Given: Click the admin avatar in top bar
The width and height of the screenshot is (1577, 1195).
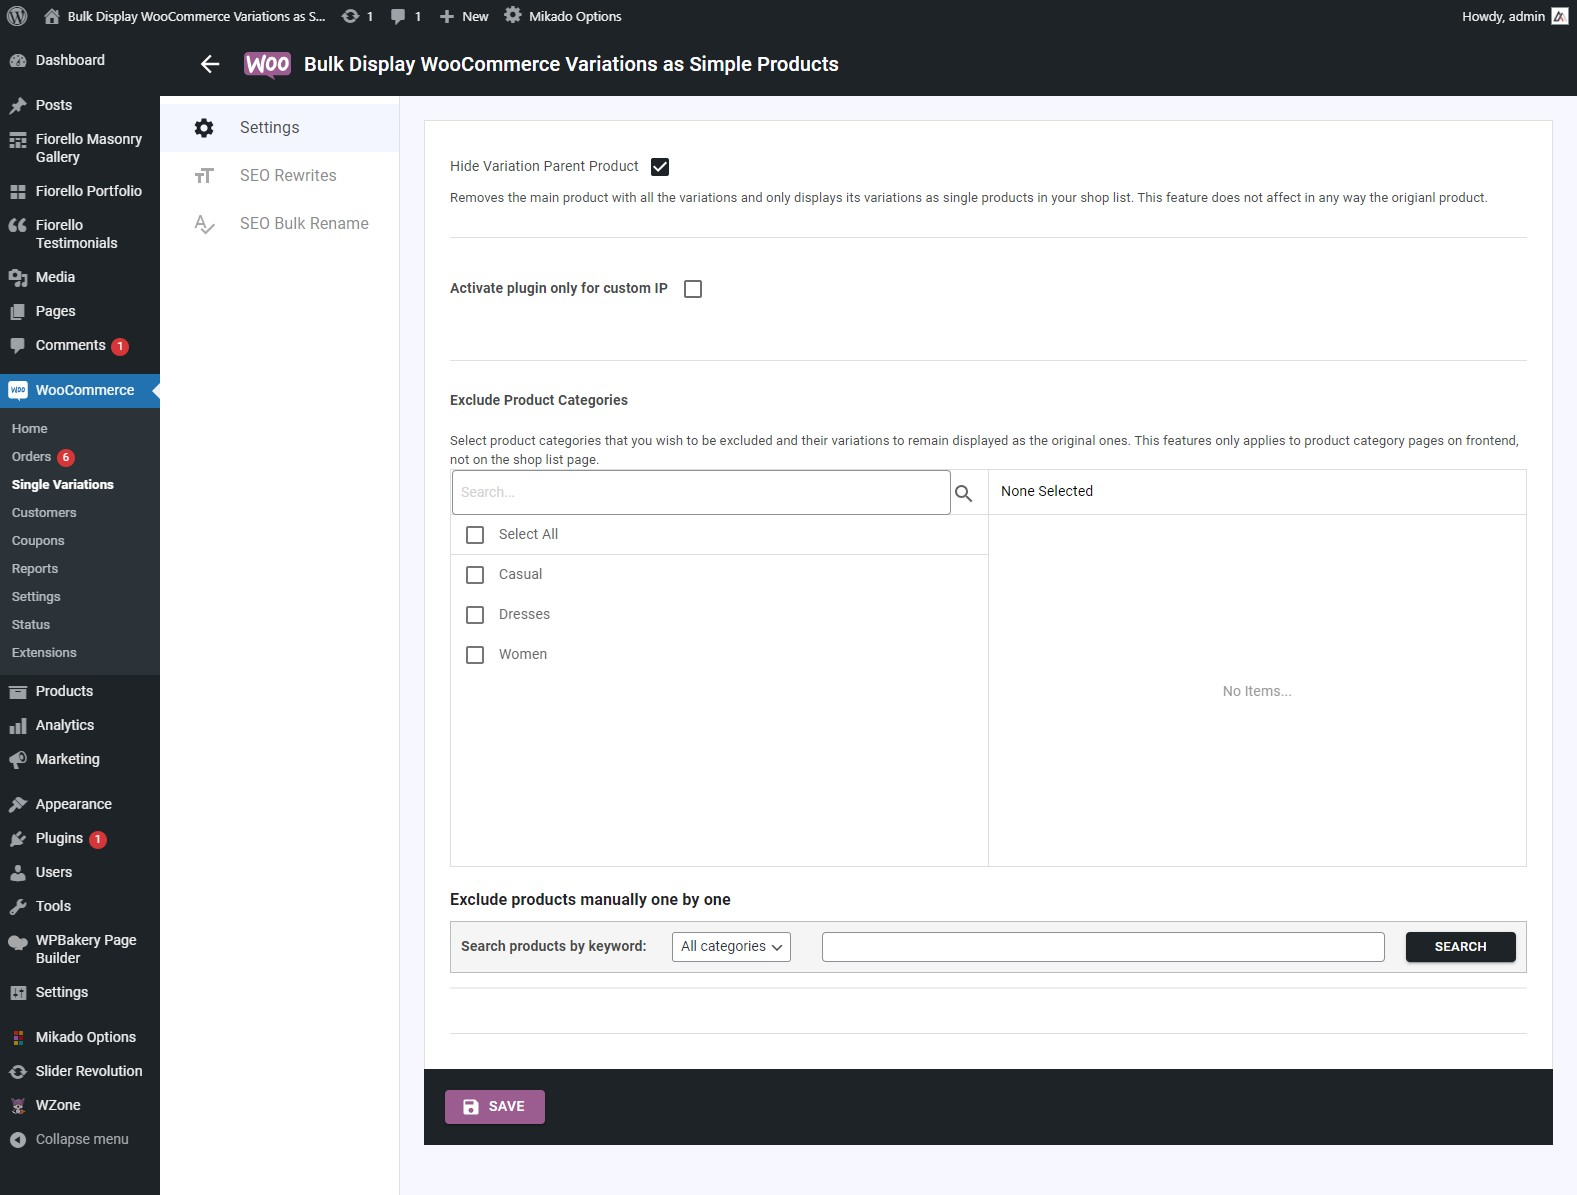Looking at the screenshot, I should click(x=1560, y=16).
